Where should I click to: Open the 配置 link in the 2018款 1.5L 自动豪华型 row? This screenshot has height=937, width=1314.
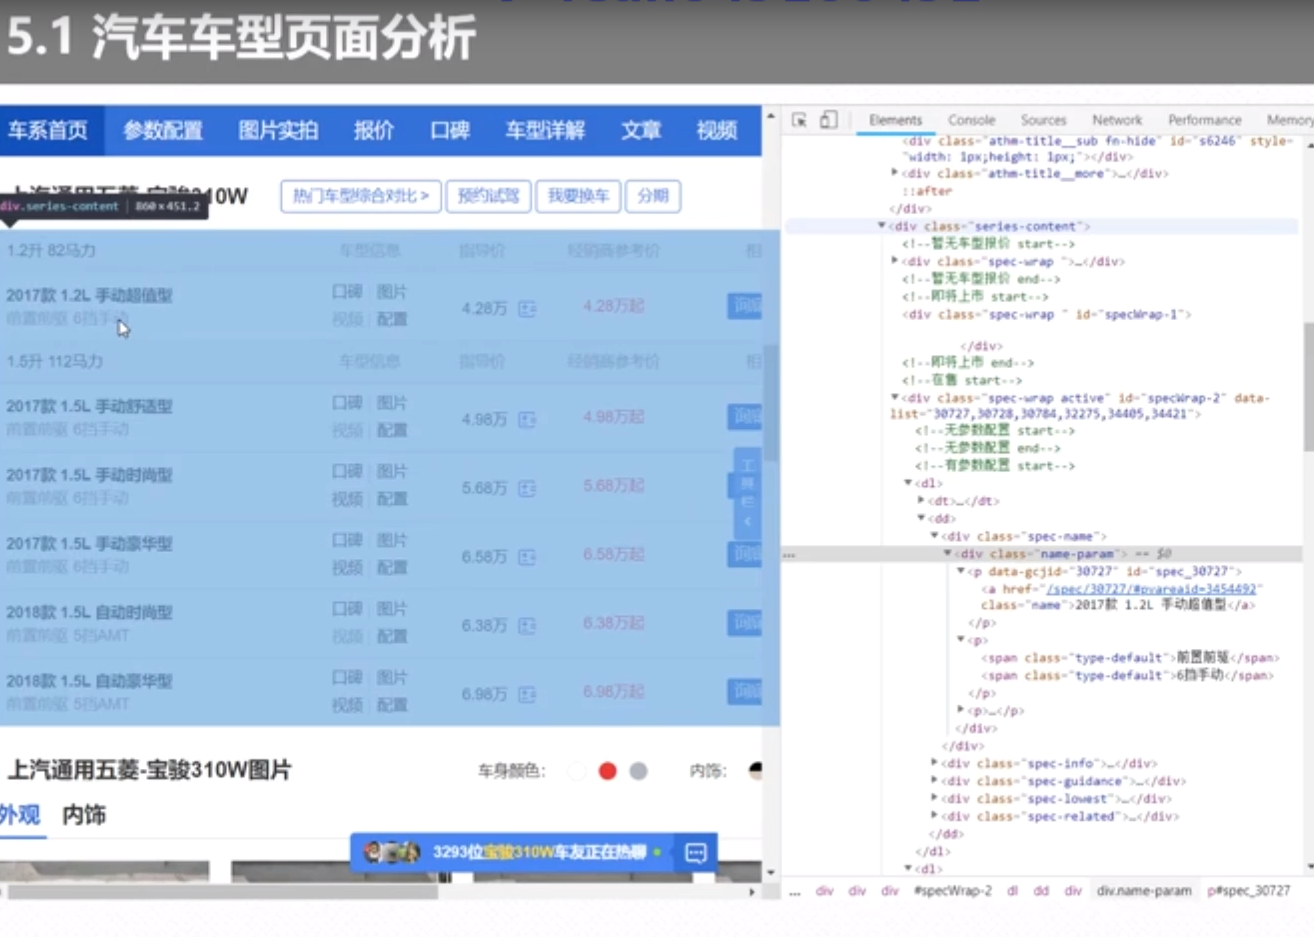[x=392, y=705]
